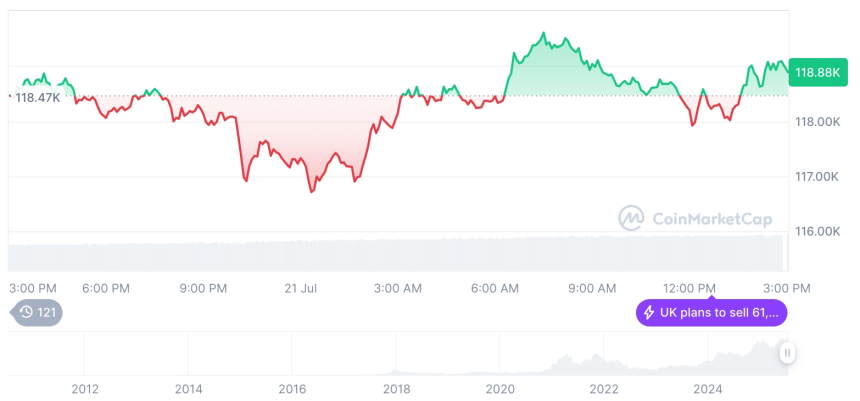The width and height of the screenshot is (860, 401).
Task: Click the 9:00 PM time axis label
Action: [x=203, y=289]
